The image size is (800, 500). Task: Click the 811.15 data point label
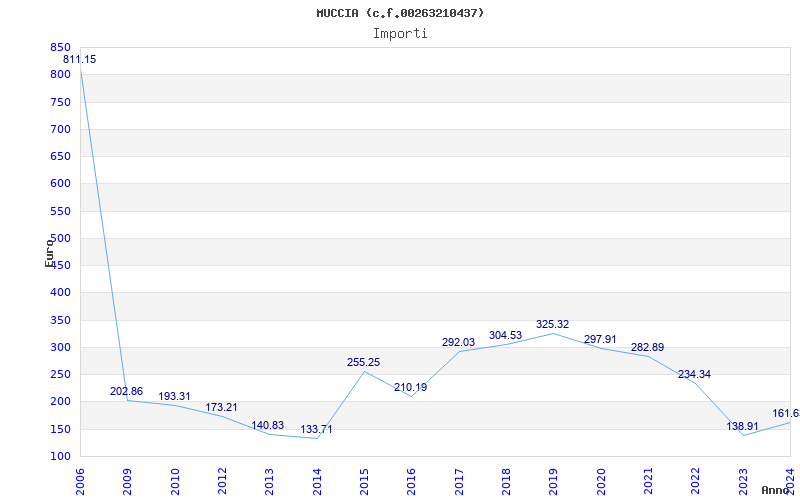(80, 59)
